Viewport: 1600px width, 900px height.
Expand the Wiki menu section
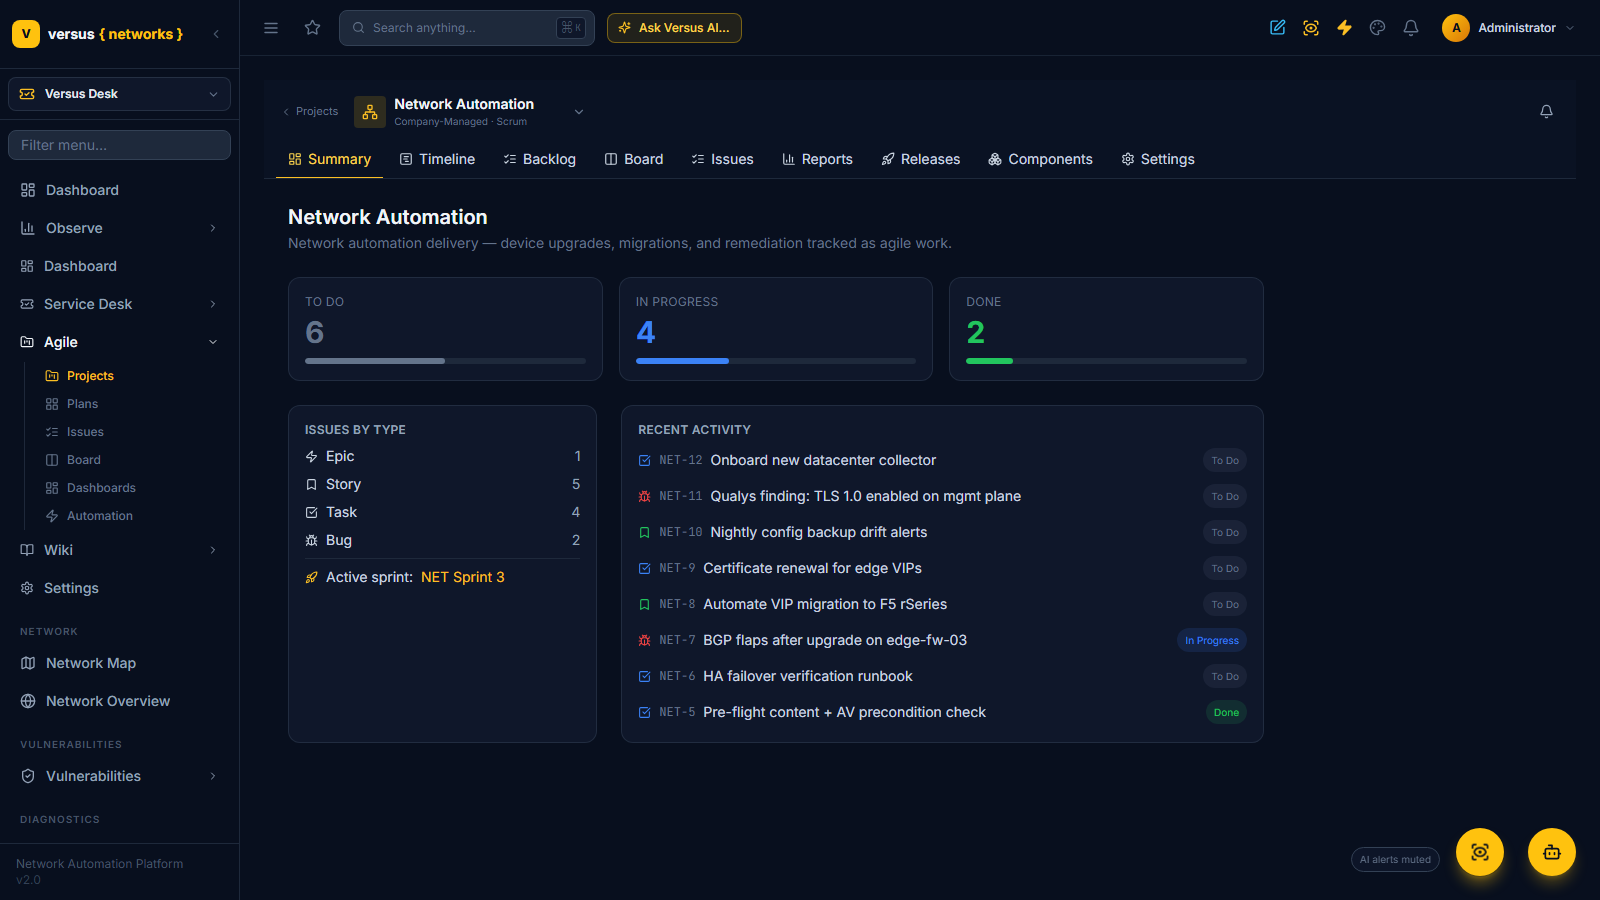point(119,550)
